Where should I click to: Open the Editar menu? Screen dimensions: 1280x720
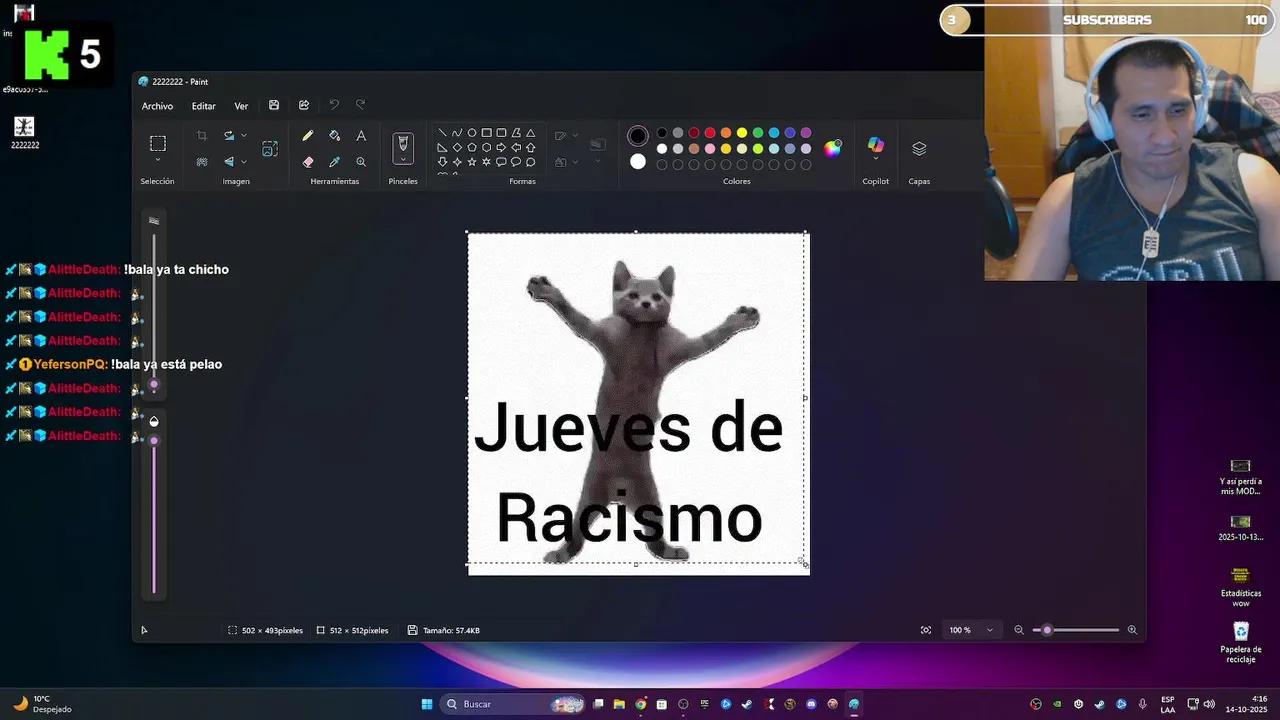pos(204,106)
